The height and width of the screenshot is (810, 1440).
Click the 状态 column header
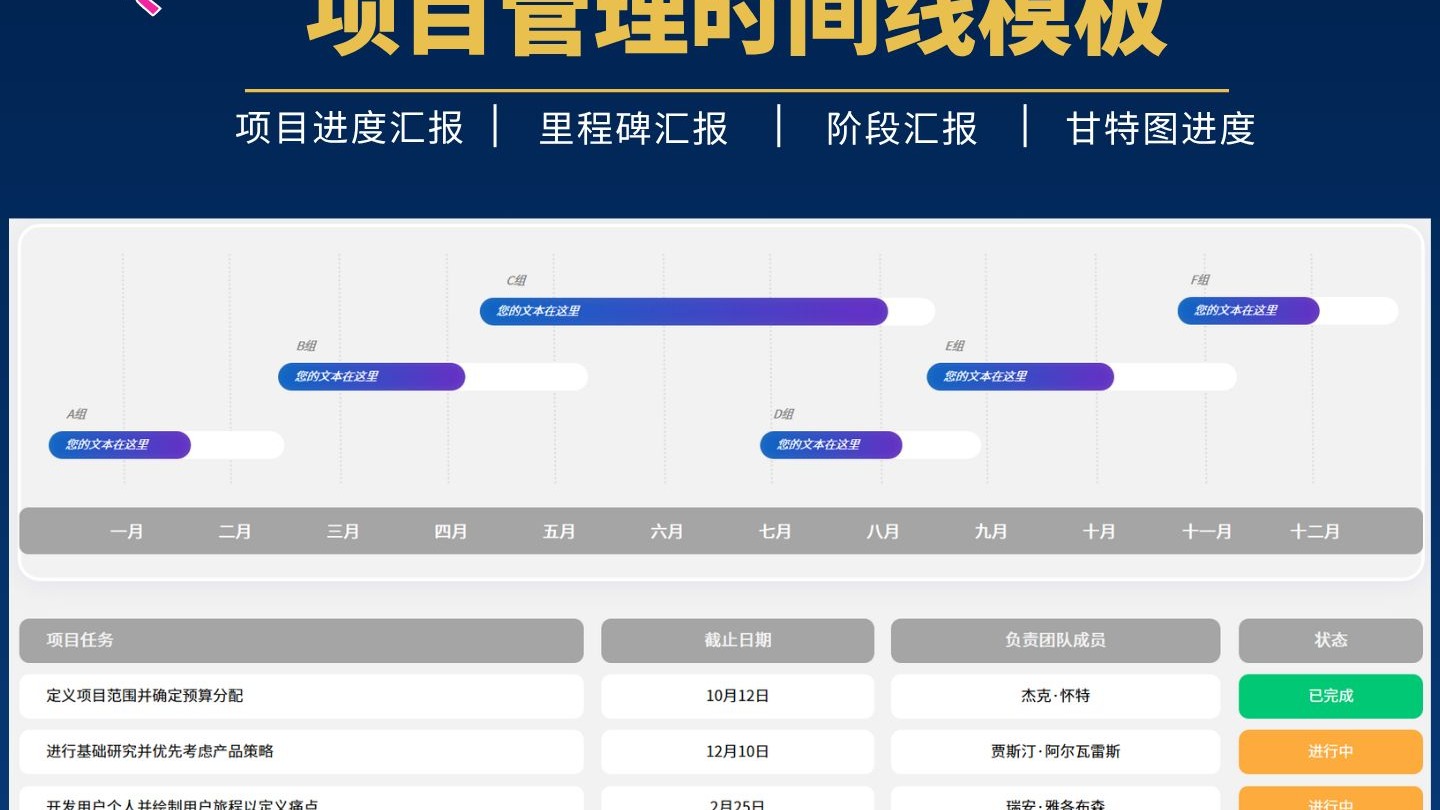click(1330, 640)
